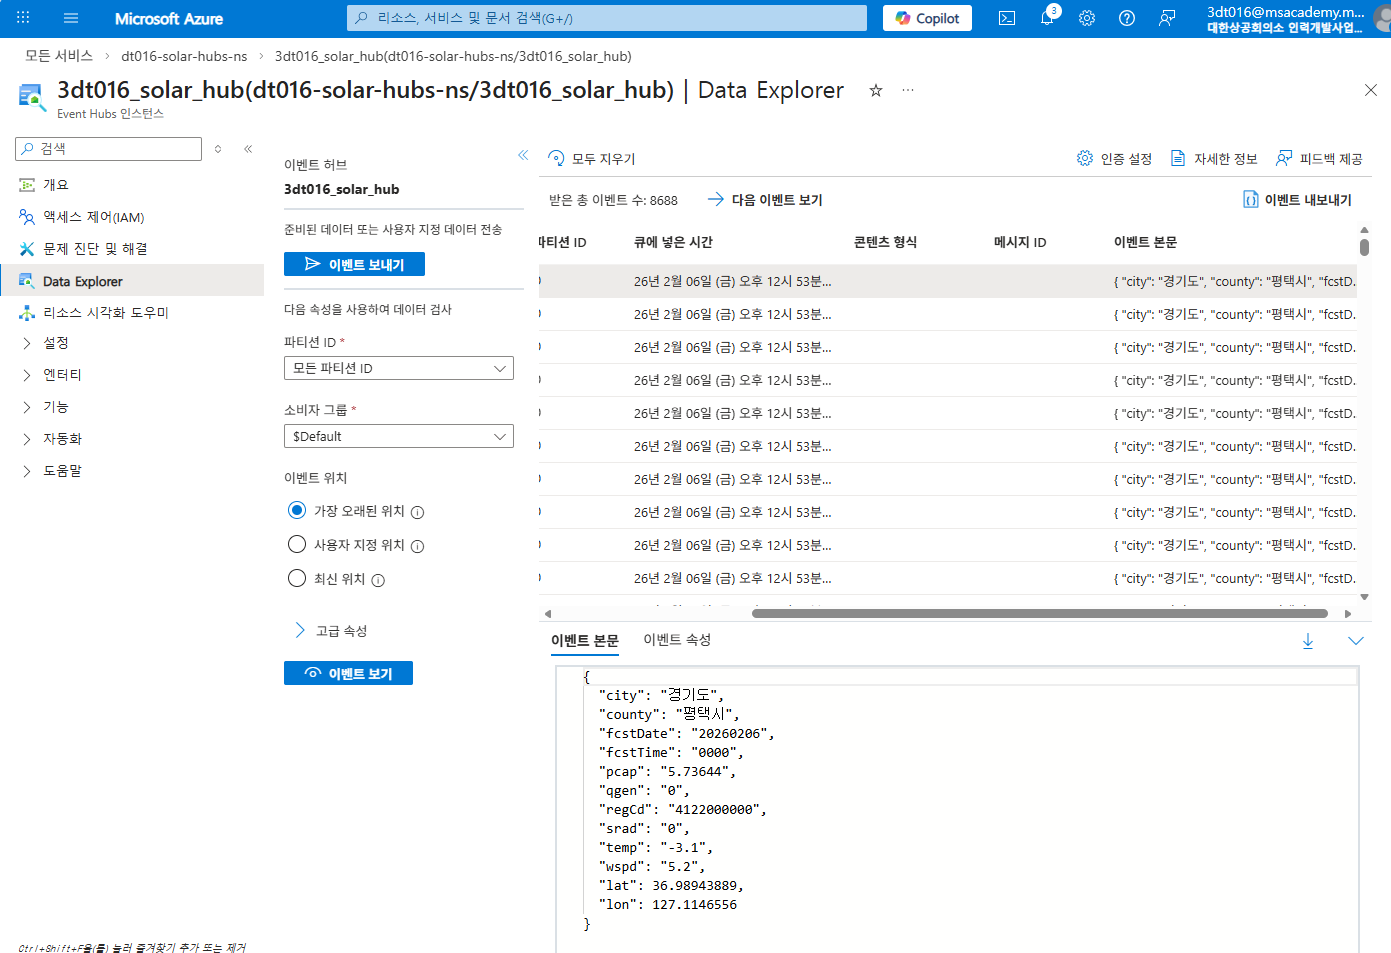Click 다음 이벤트 보기
Image resolution: width=1391 pixels, height=953 pixels.
765,200
